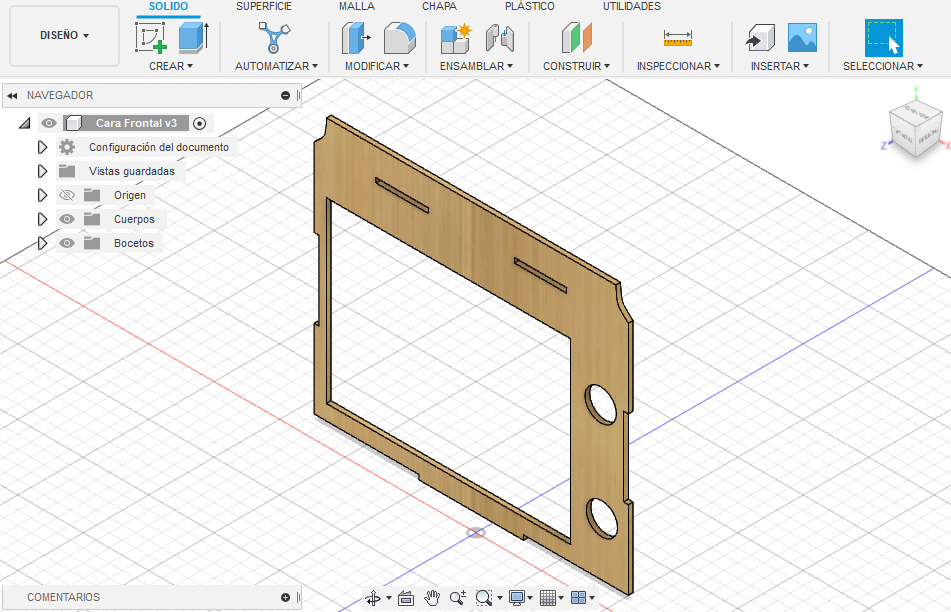
Task: Open the Construir dropdown menu
Action: point(576,66)
